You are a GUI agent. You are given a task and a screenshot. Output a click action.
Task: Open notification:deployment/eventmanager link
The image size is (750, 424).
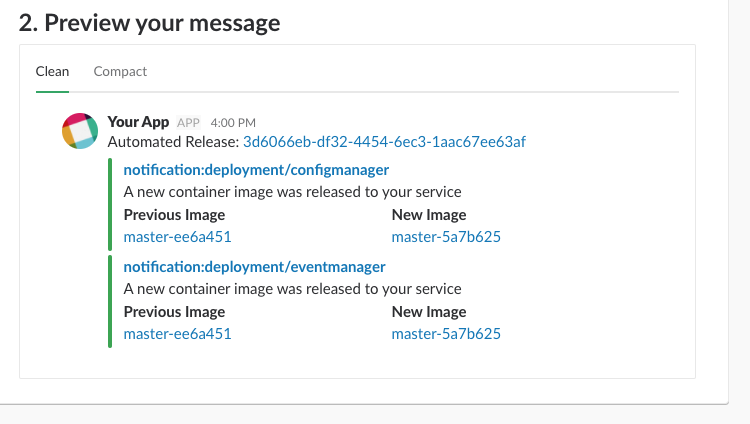[x=254, y=267]
